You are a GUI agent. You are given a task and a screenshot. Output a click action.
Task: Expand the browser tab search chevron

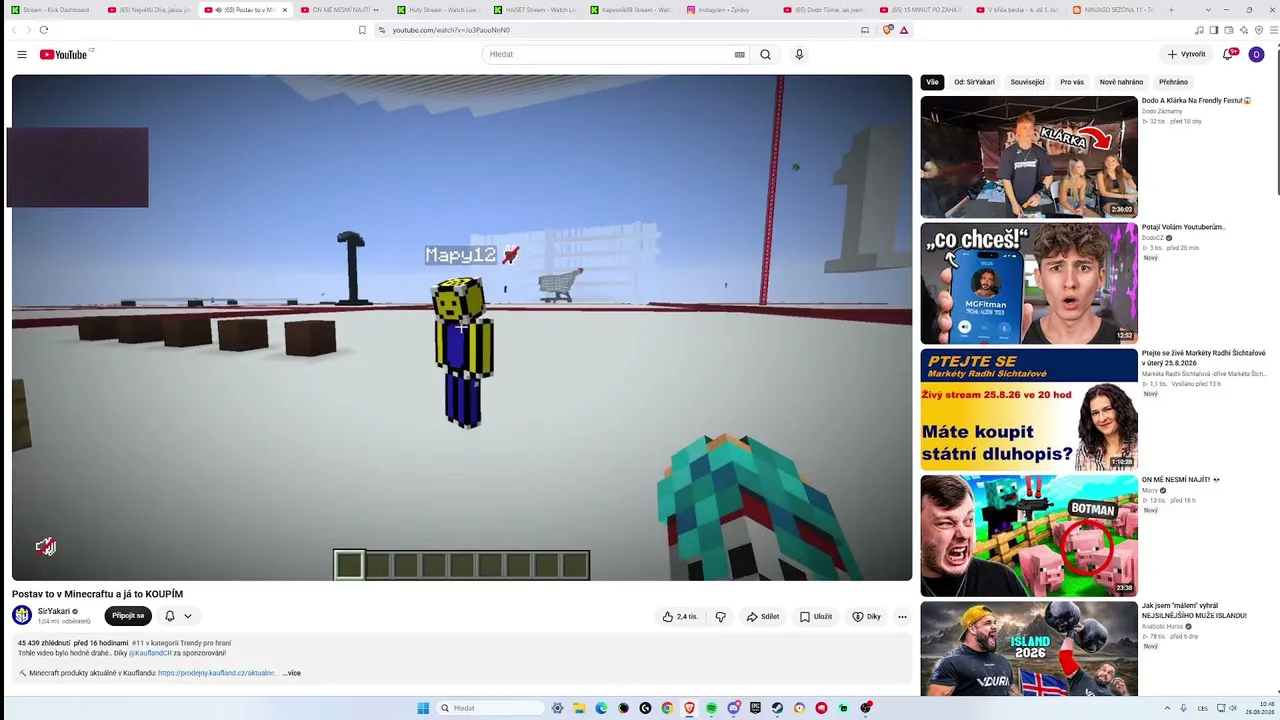[x=1208, y=10]
